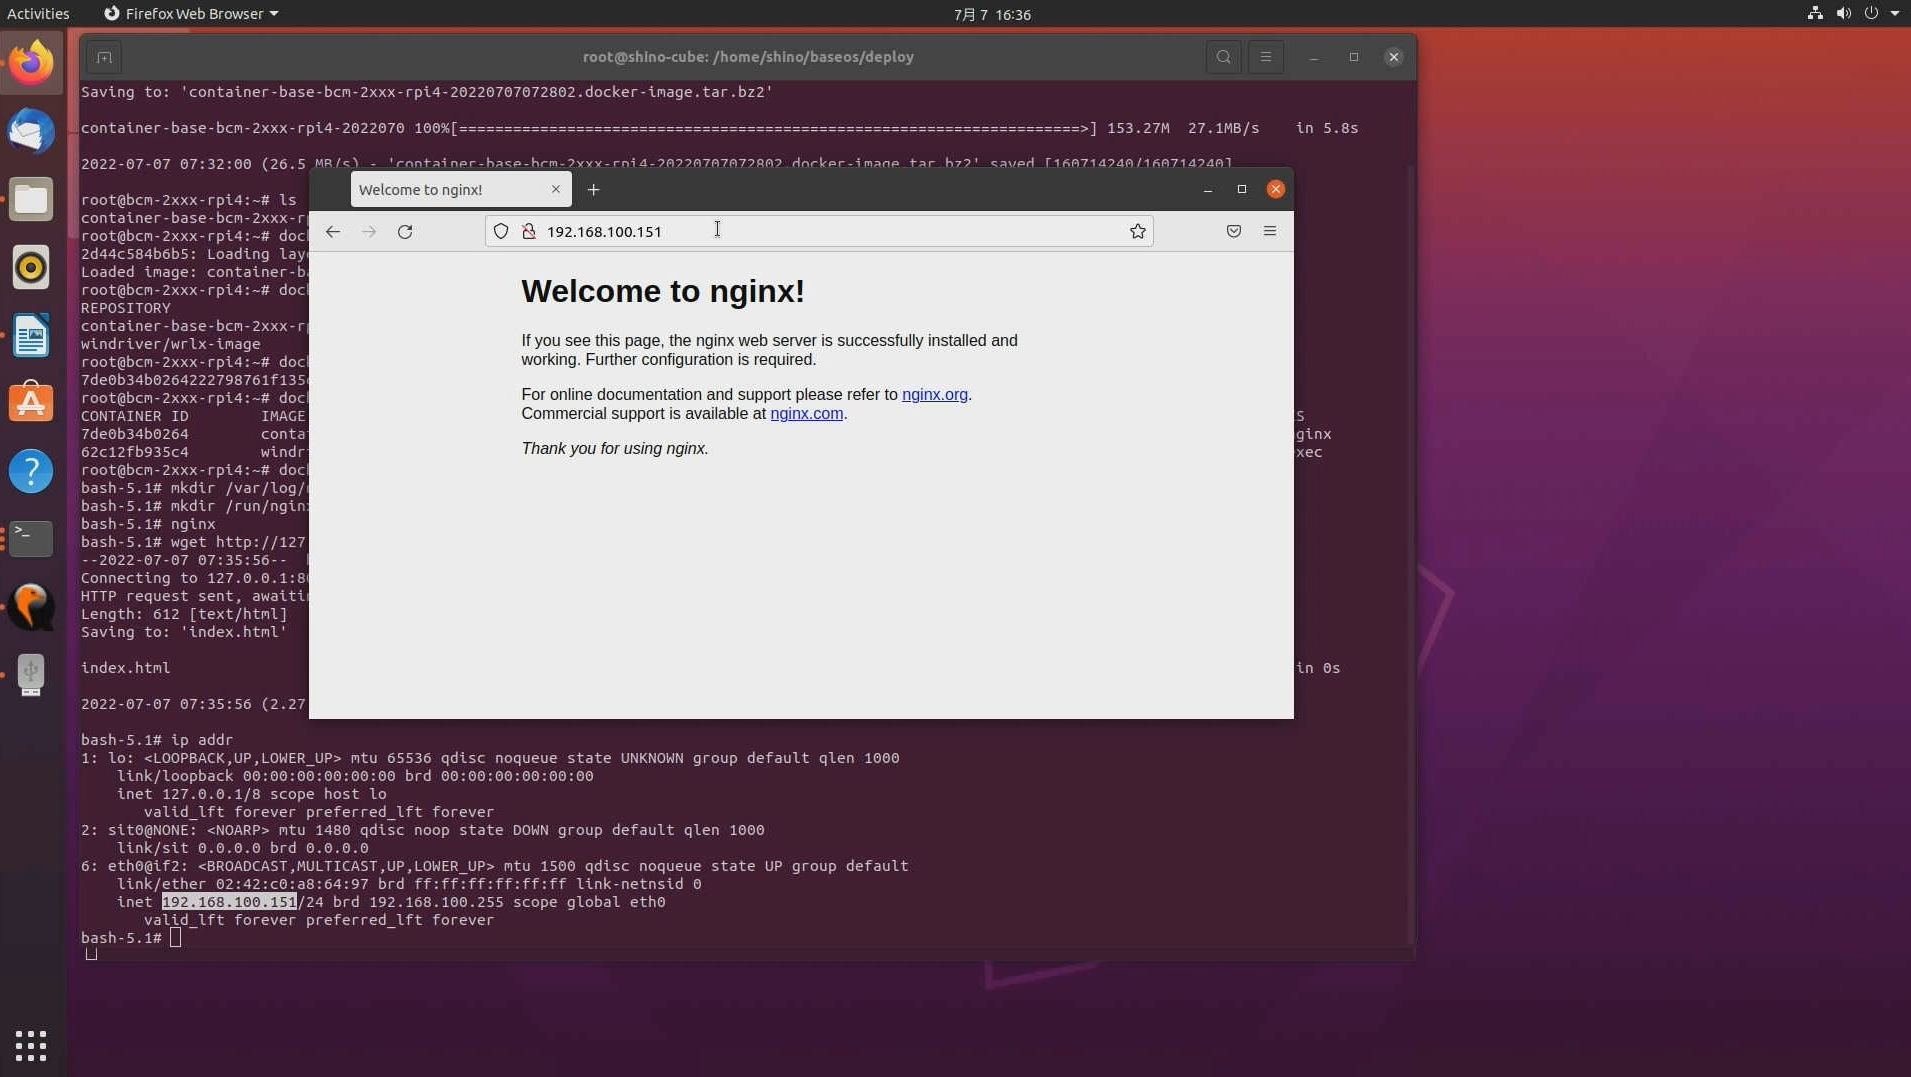Minimize the Firefox window

[1208, 189]
